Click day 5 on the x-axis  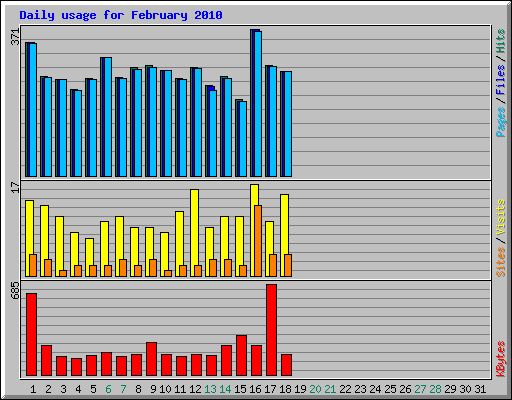coord(93,389)
